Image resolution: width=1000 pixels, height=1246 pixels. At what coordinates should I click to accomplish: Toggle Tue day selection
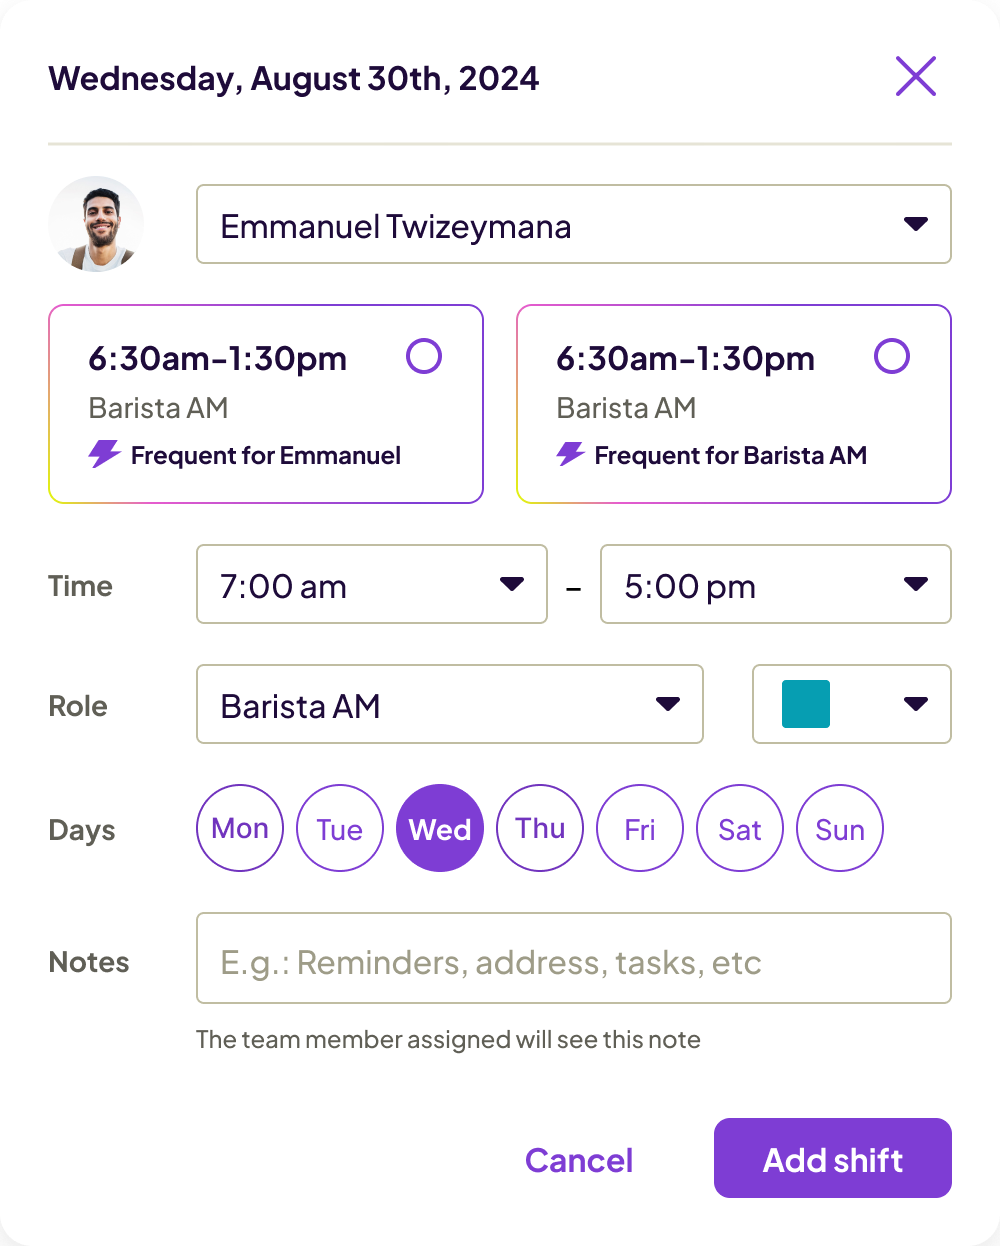(340, 828)
